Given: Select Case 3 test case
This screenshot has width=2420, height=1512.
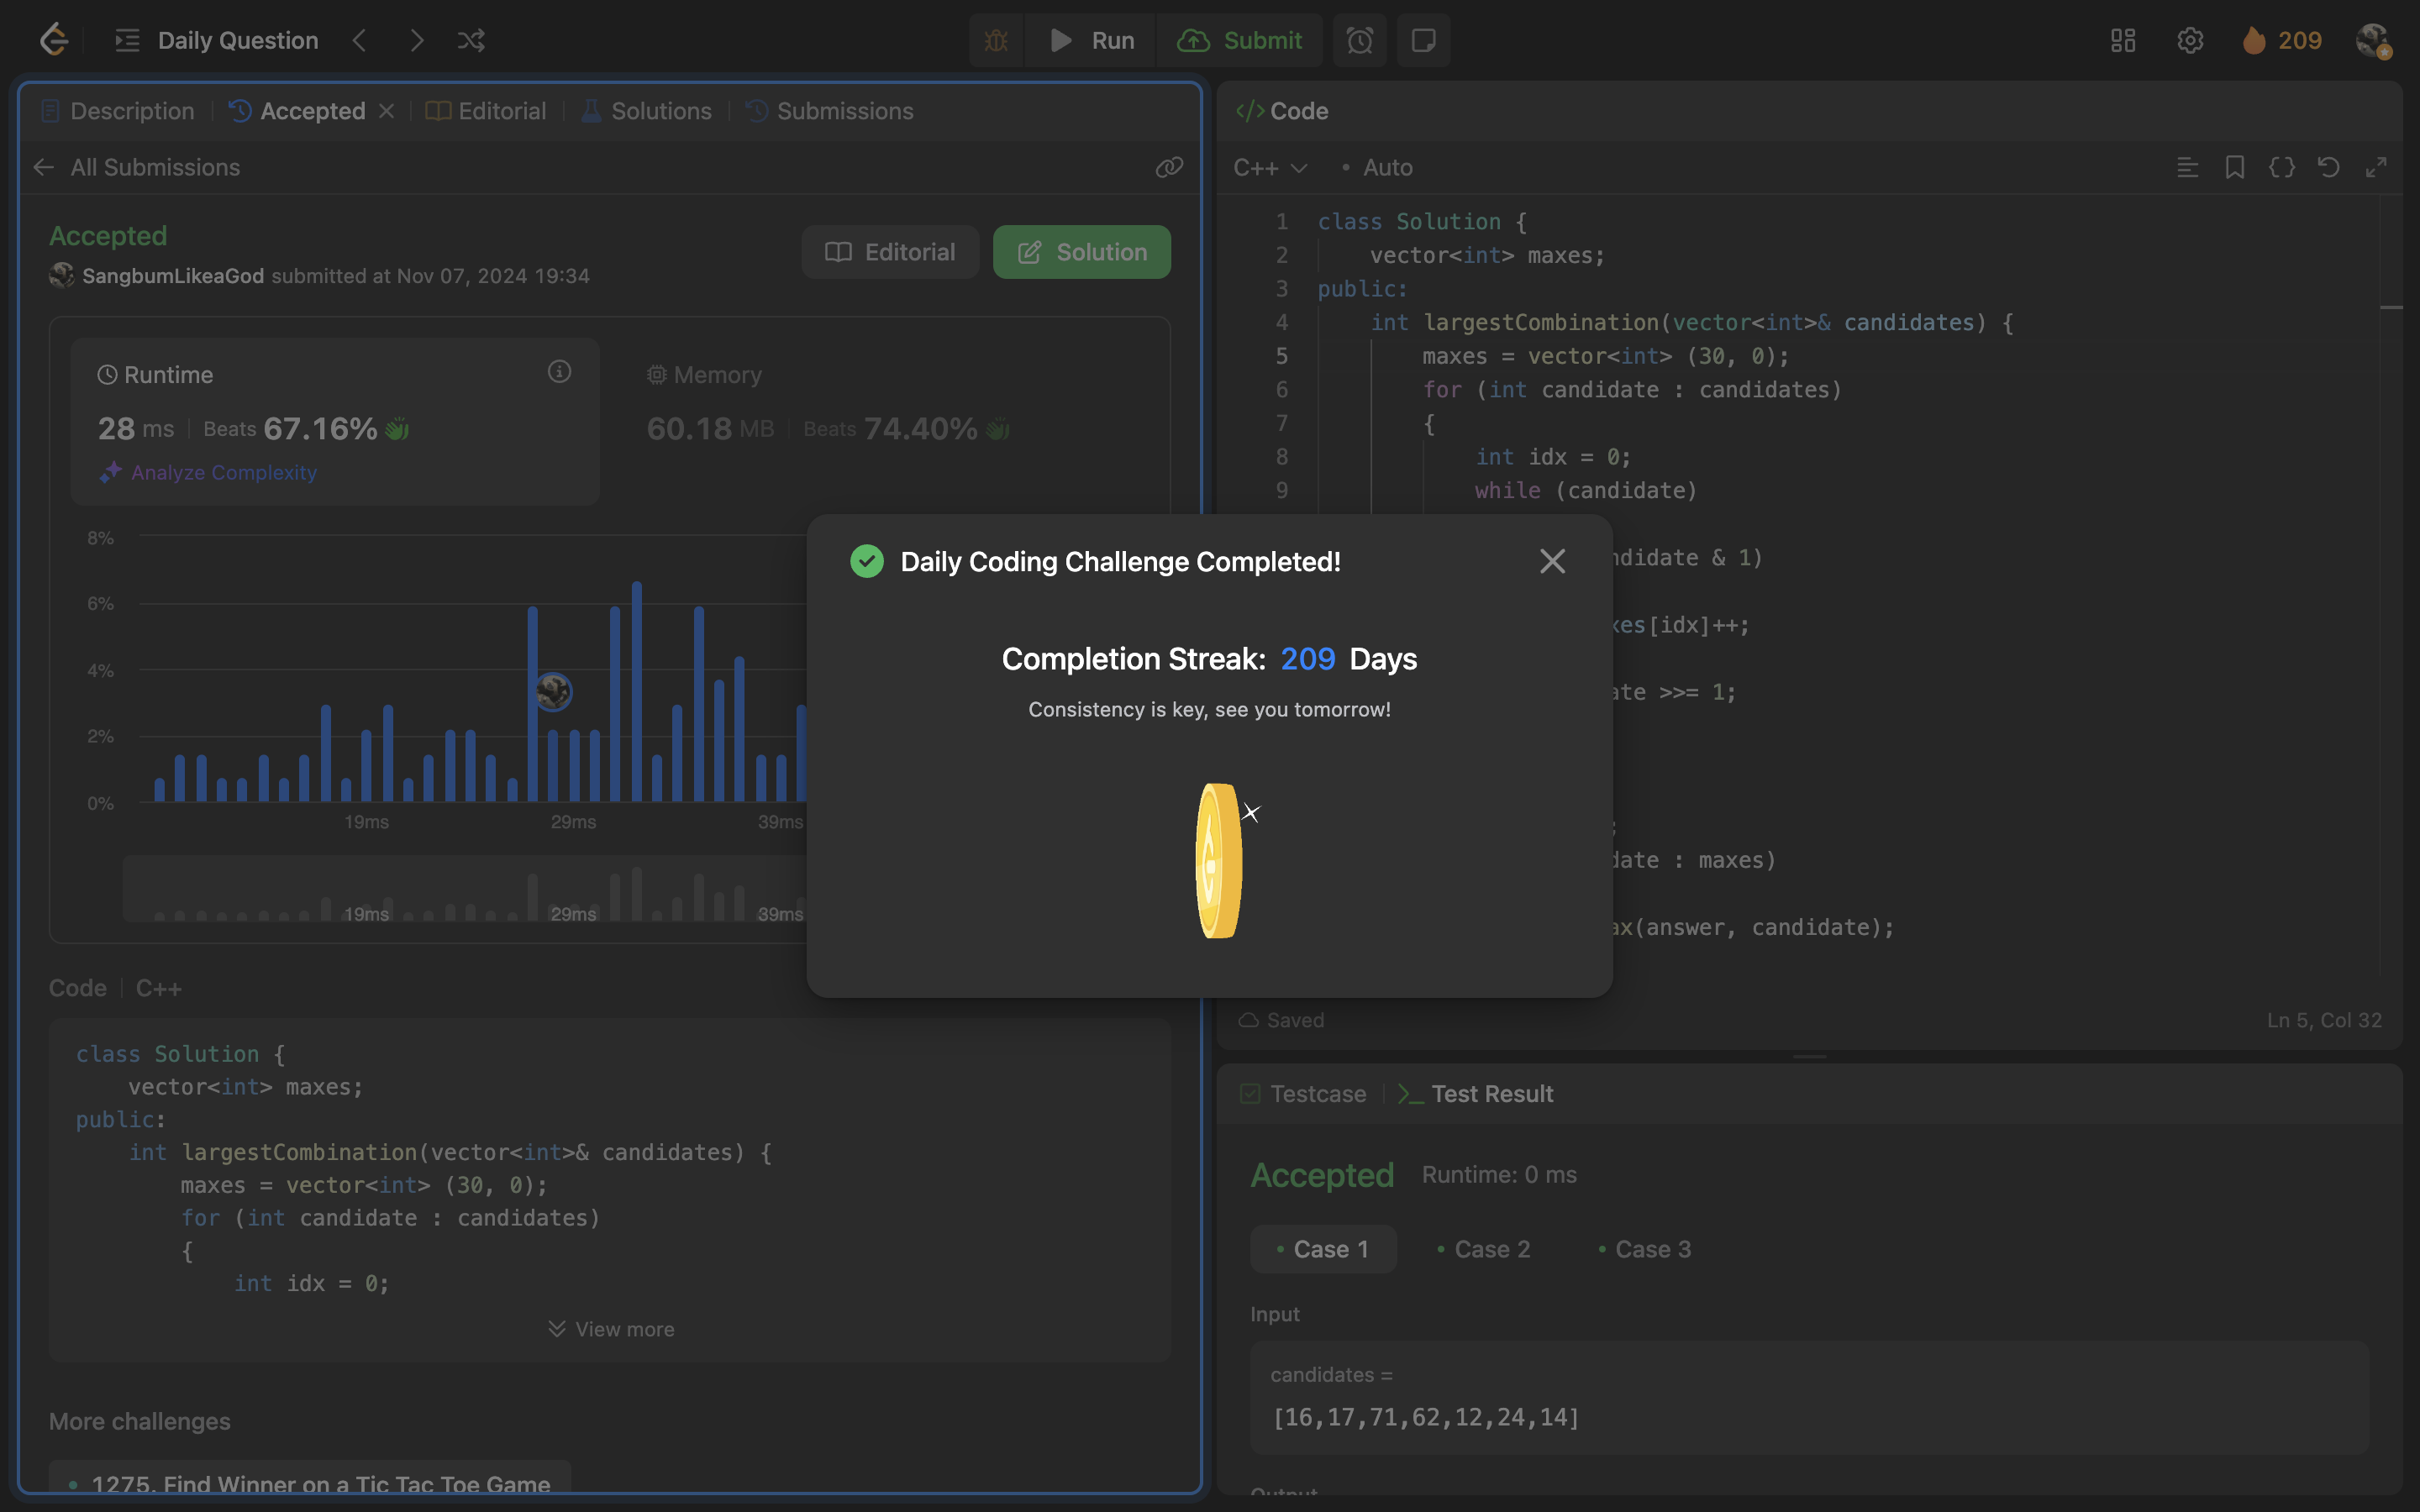Looking at the screenshot, I should coord(1644,1249).
